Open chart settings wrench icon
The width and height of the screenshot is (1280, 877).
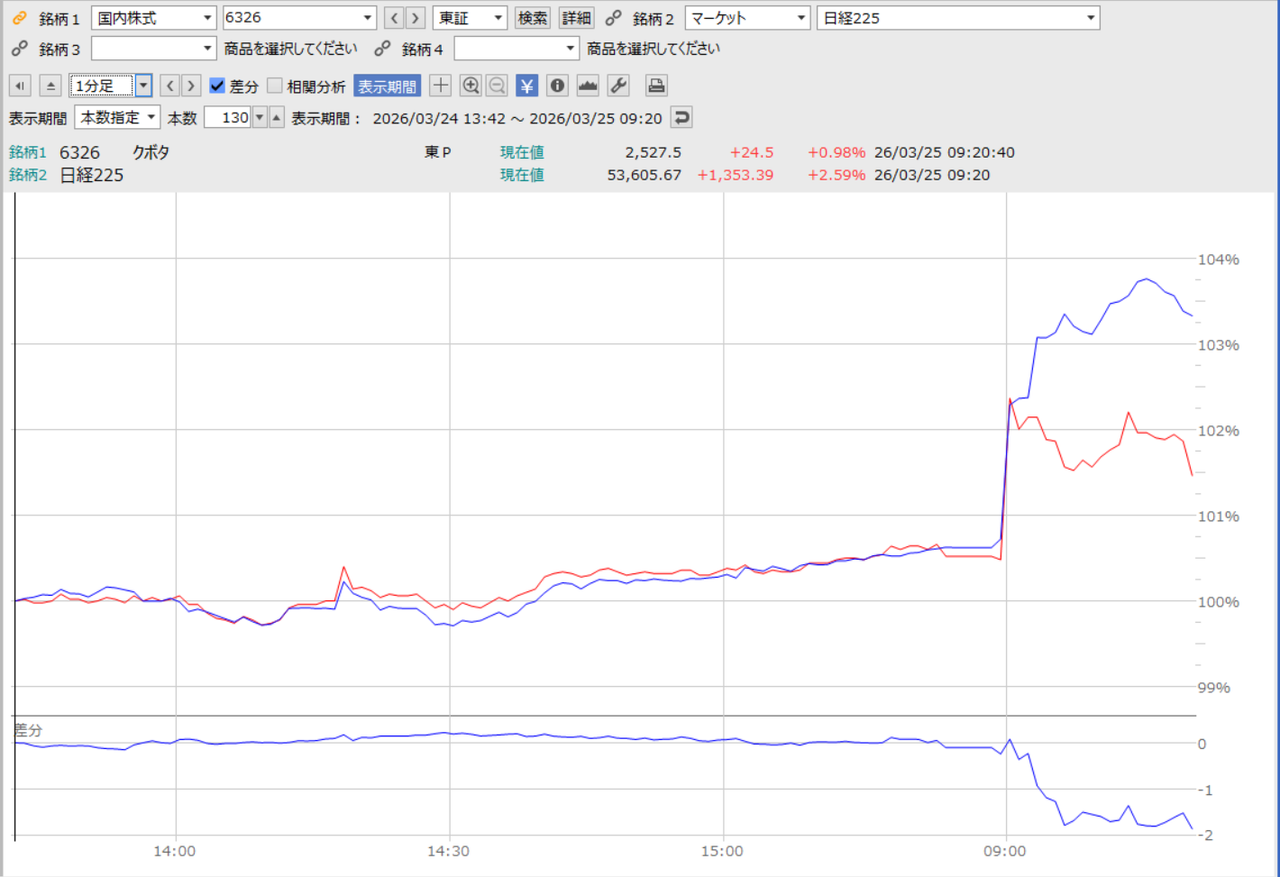click(618, 86)
